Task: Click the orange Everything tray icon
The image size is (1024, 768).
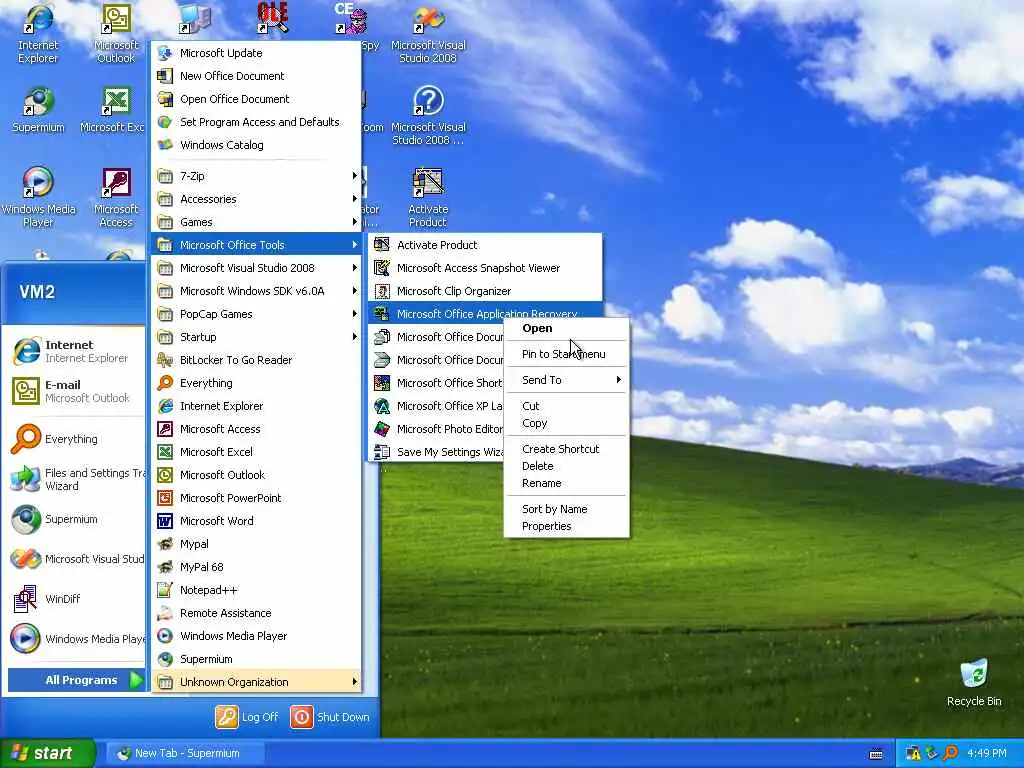Action: click(950, 754)
